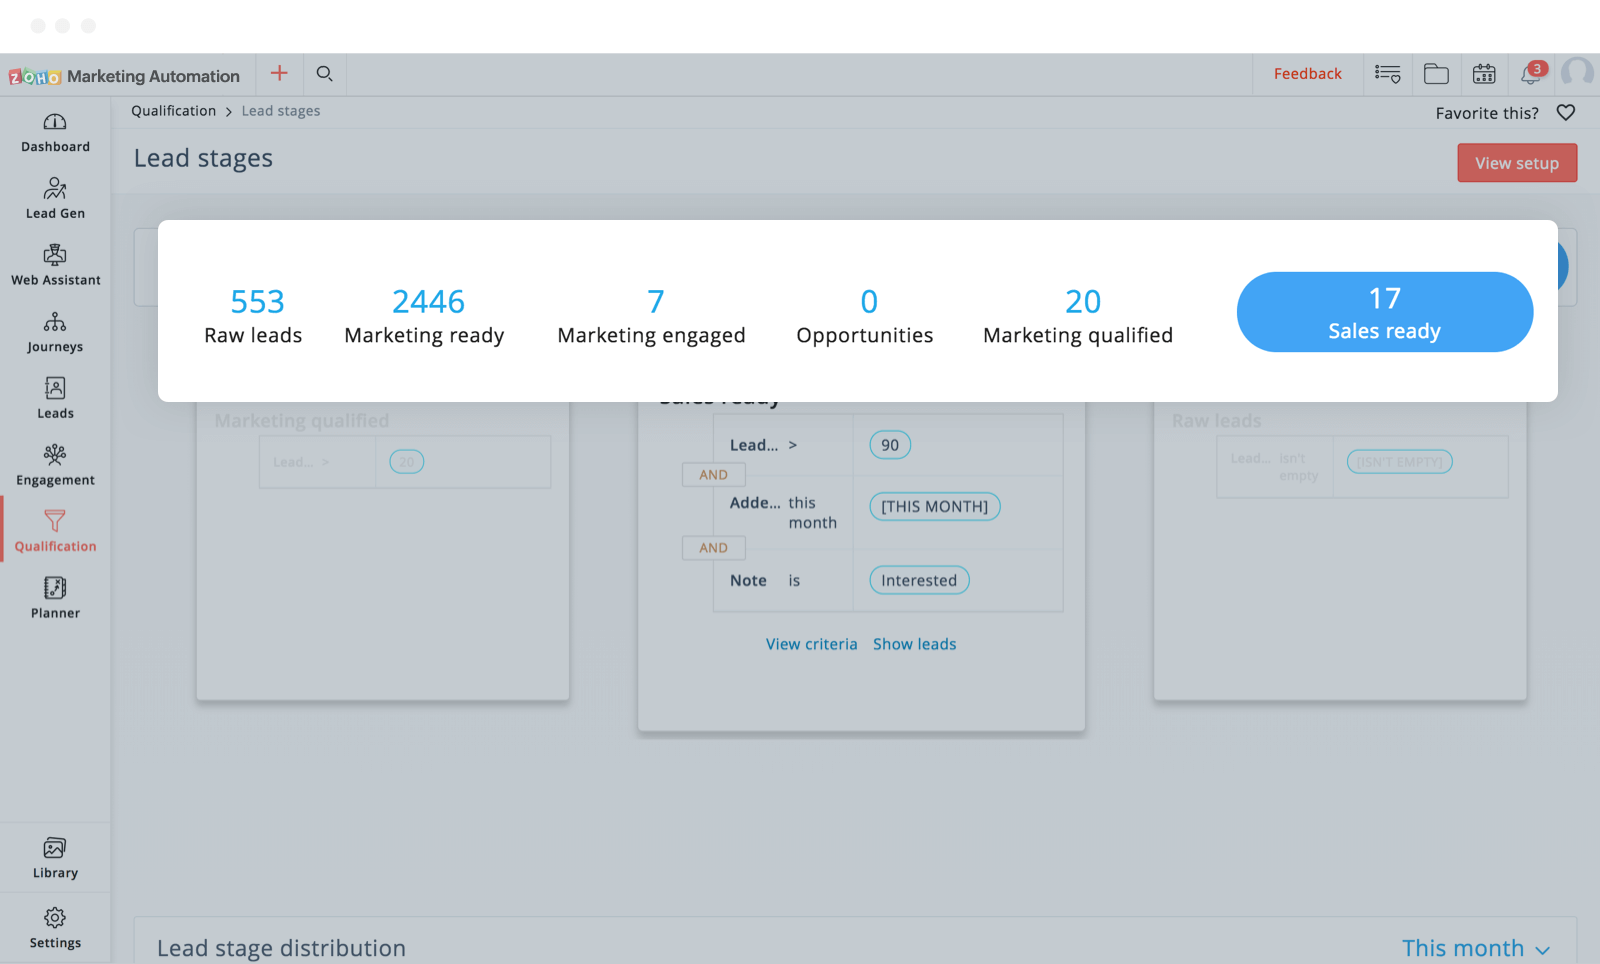Click the Lead stage distribution heading

[281, 948]
